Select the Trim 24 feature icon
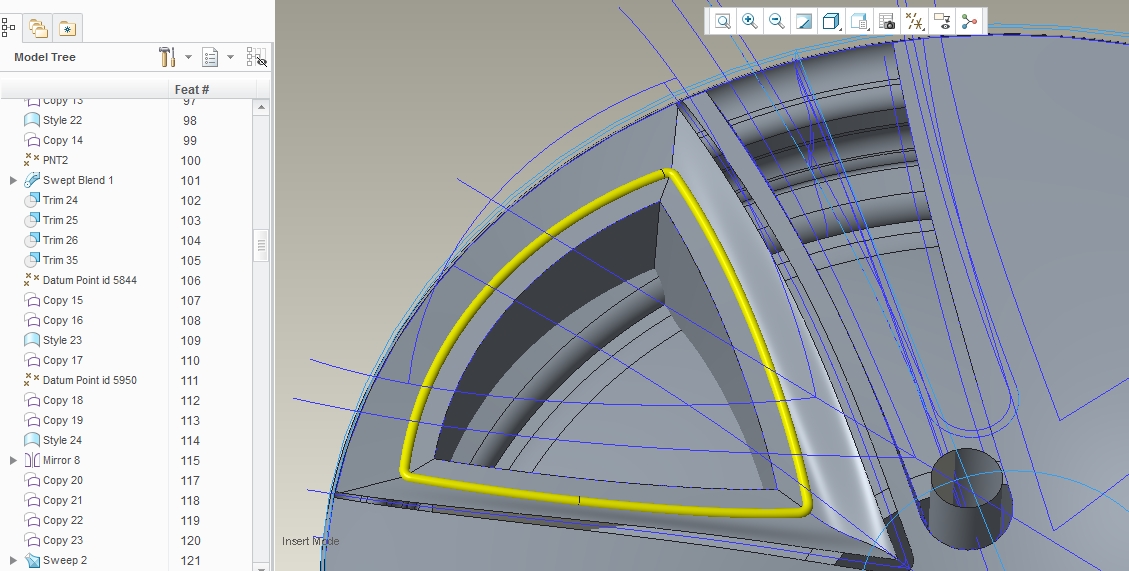This screenshot has height=571, width=1129. click(32, 200)
